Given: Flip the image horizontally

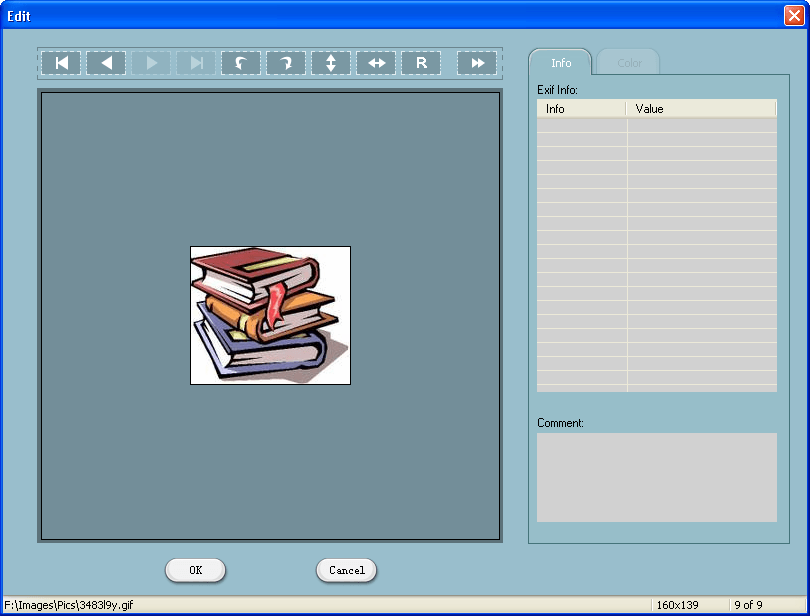Looking at the screenshot, I should (376, 62).
